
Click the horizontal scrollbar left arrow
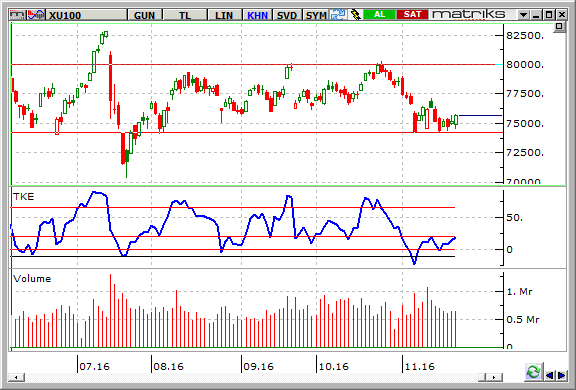[x=16, y=377]
